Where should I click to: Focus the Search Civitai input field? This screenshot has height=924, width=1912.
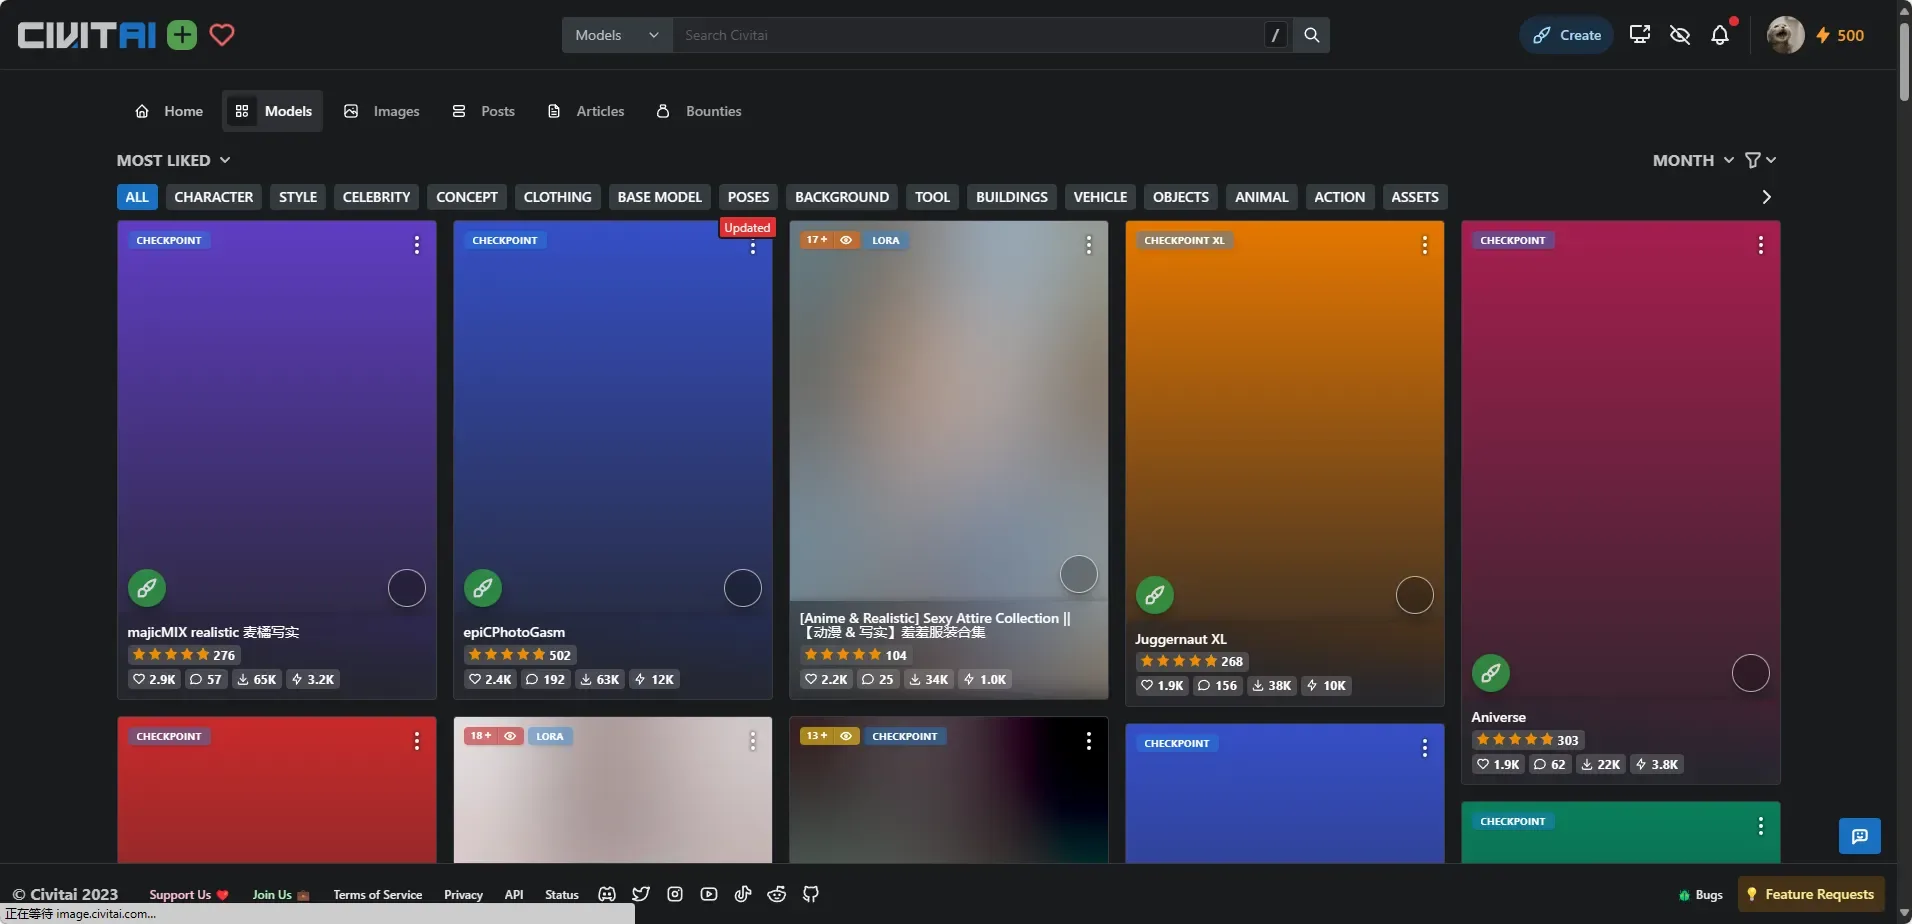tap(968, 35)
